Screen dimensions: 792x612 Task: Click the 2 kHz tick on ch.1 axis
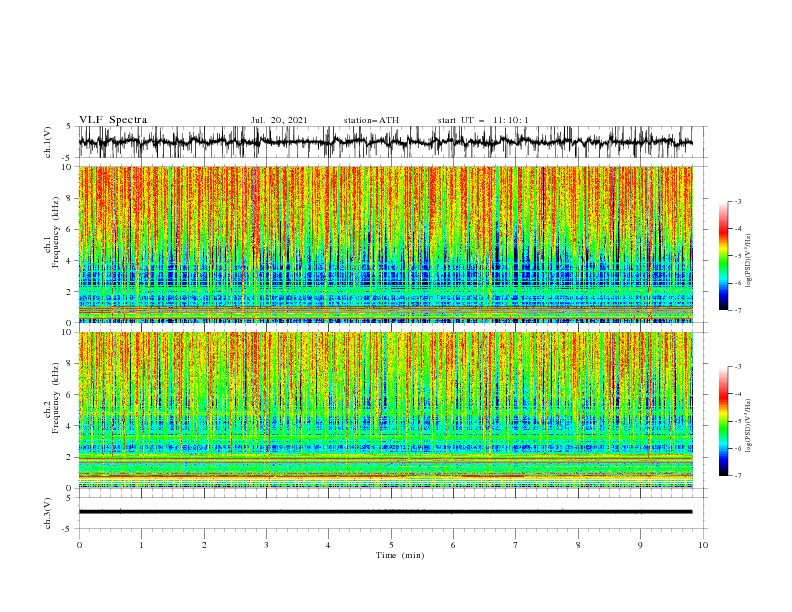click(x=70, y=292)
